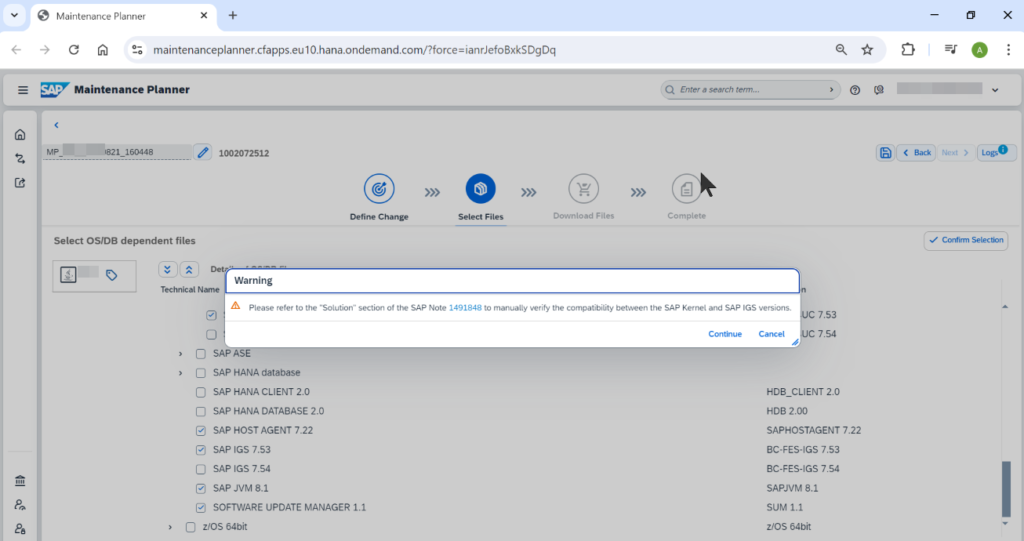Click Cancel in the Warning dialog
The height and width of the screenshot is (541, 1024).
point(771,334)
